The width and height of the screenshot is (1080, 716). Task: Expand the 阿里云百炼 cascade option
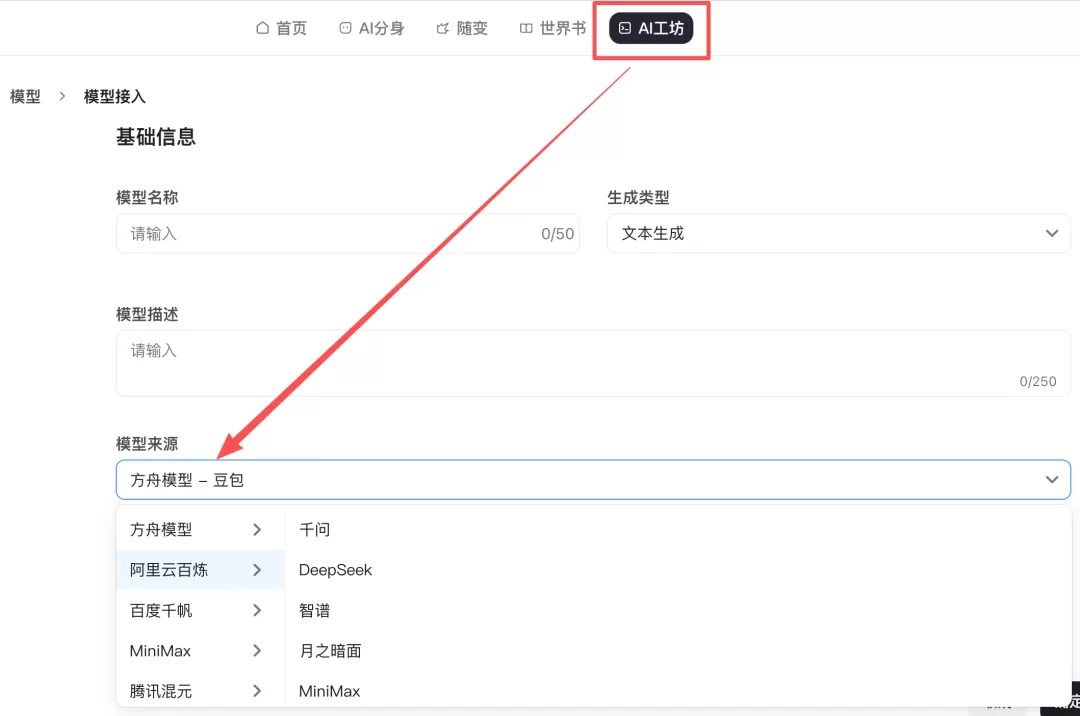pyautogui.click(x=200, y=570)
